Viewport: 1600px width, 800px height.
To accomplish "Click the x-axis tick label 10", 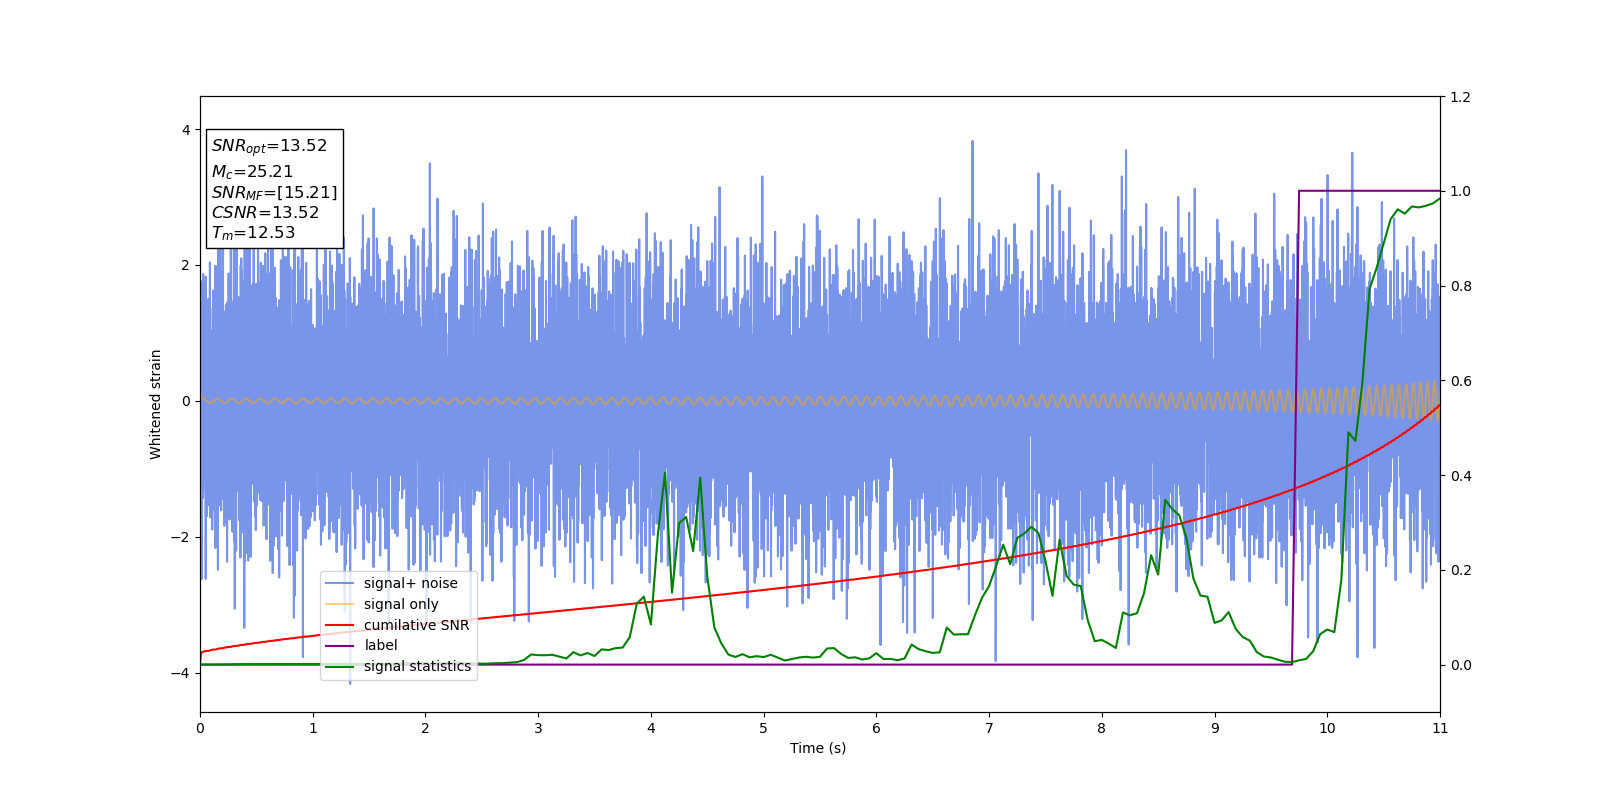I will pyautogui.click(x=1327, y=728).
